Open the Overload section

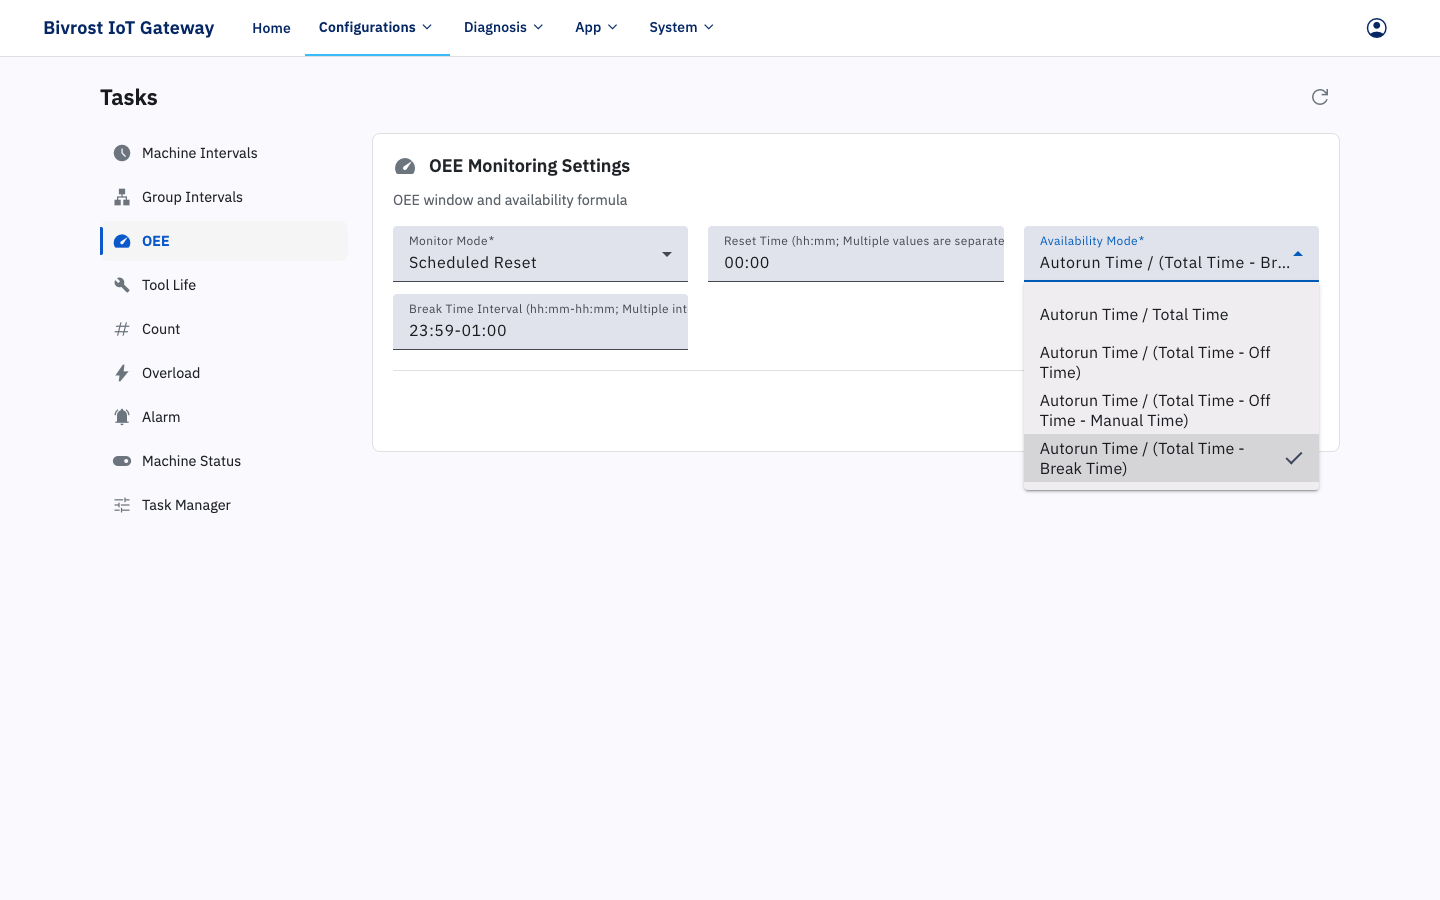(224, 373)
